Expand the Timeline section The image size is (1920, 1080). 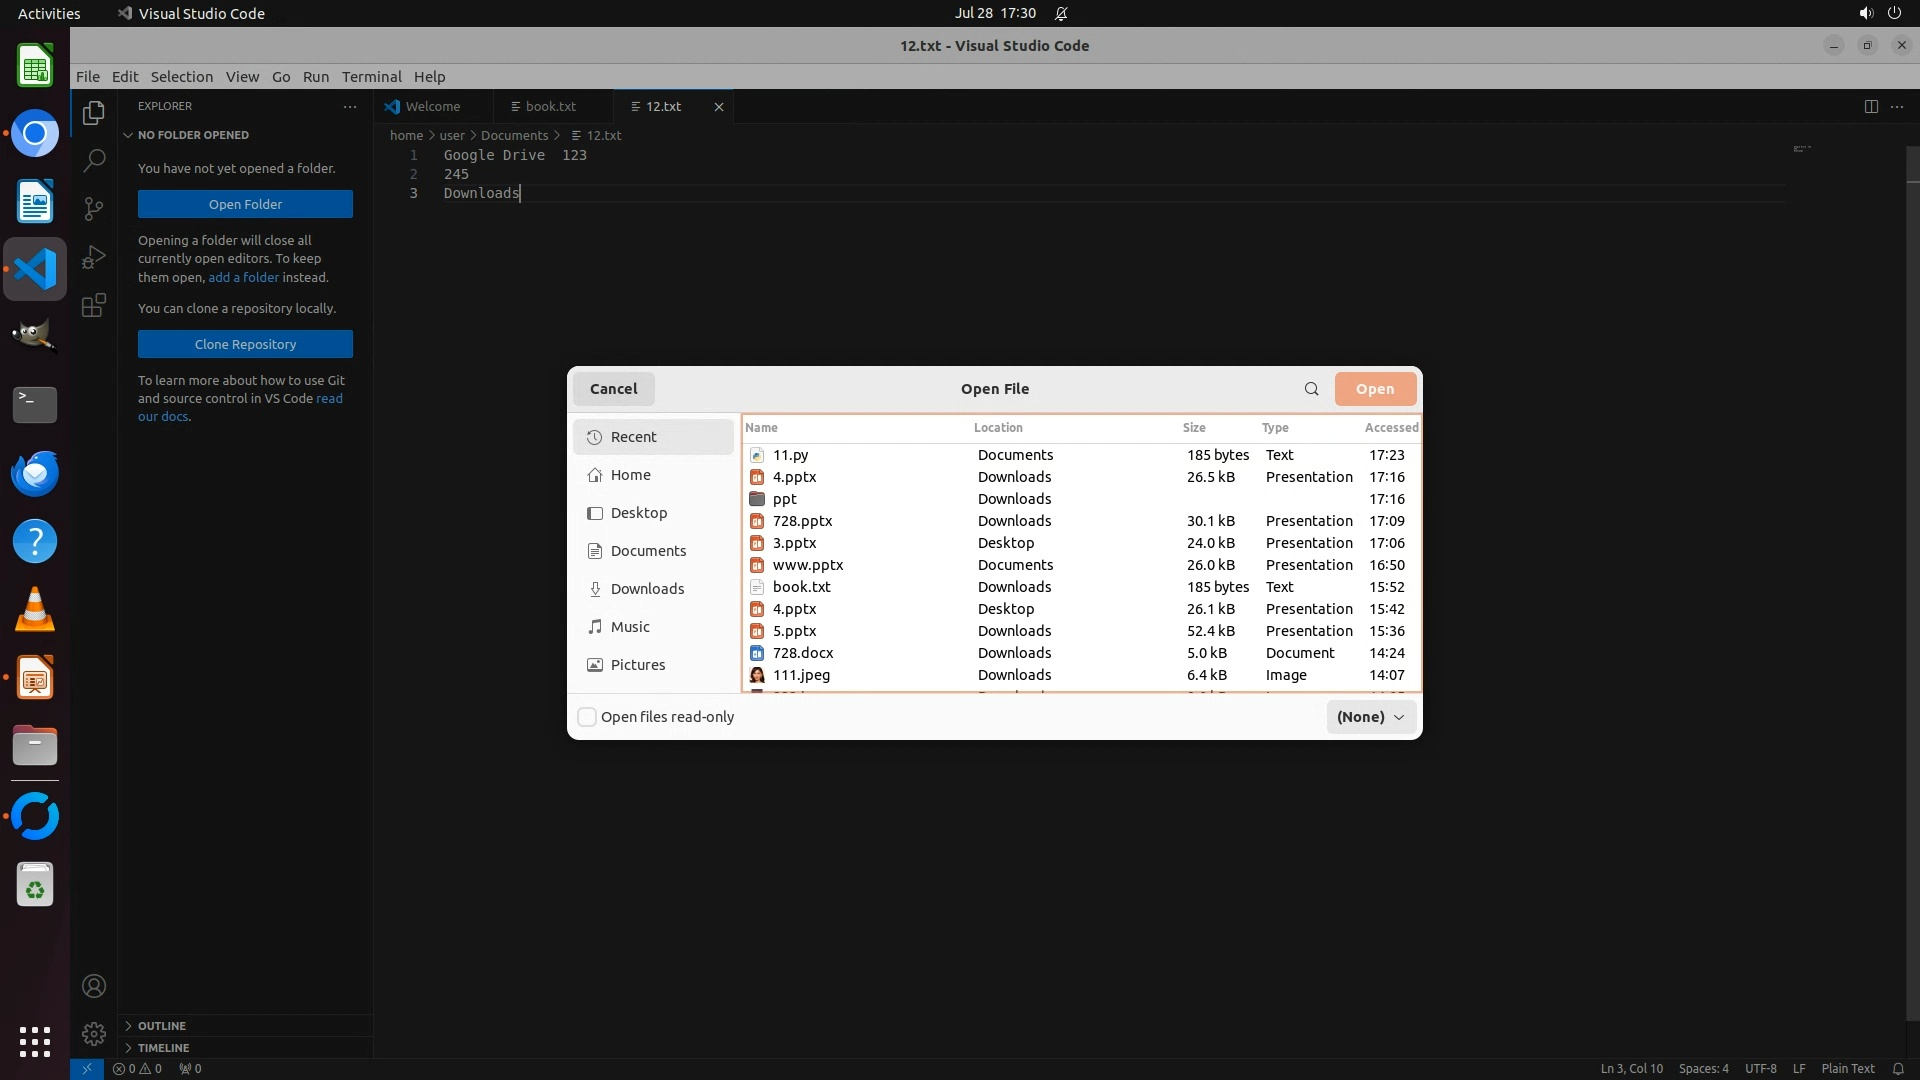point(163,1048)
